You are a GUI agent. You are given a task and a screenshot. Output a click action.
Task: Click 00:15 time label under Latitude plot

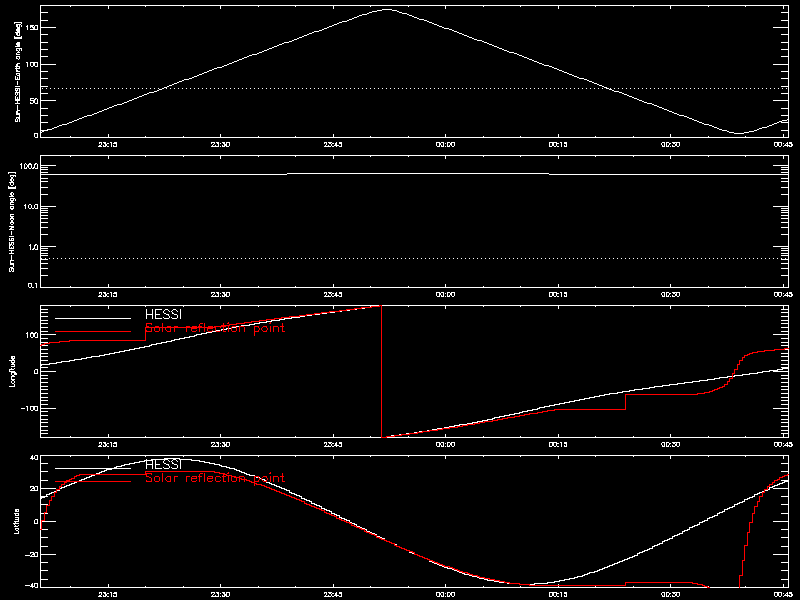(x=558, y=594)
